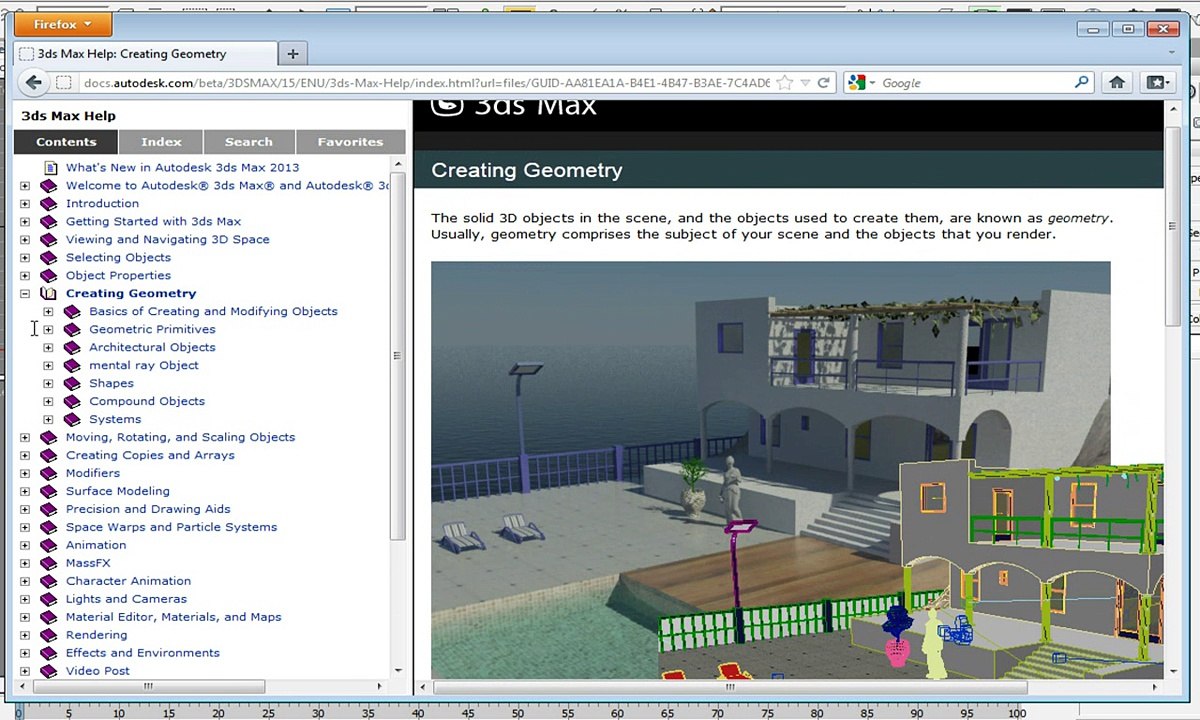Expand the Modifiers tree node
Image resolution: width=1200 pixels, height=720 pixels.
click(25, 473)
